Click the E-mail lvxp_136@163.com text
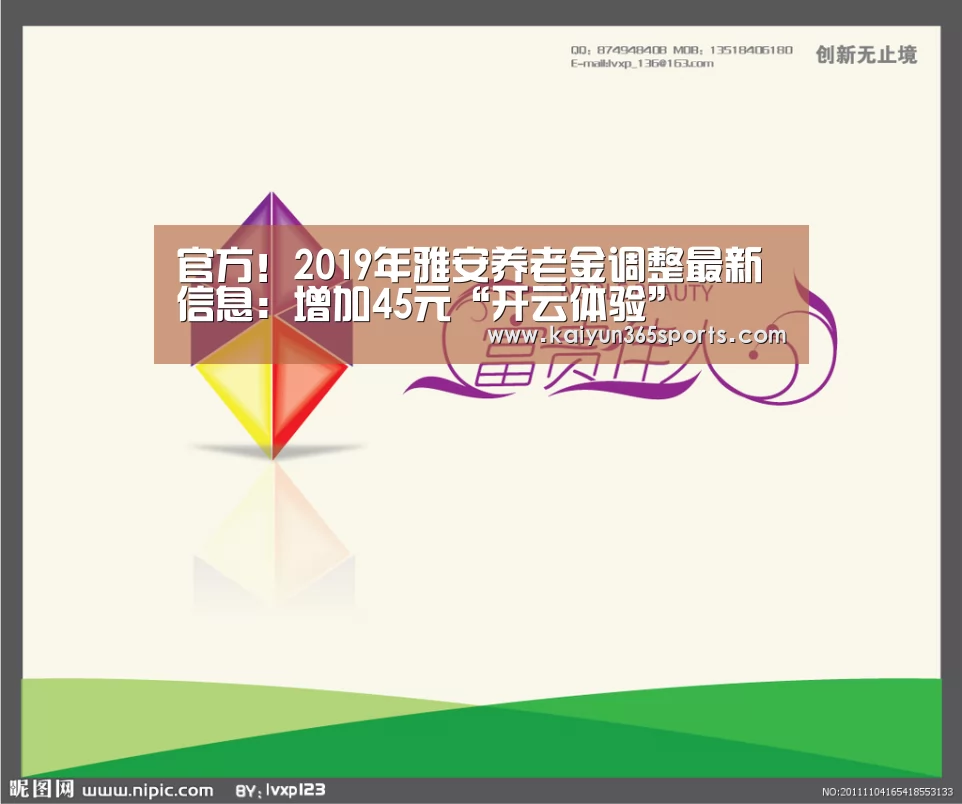Image resolution: width=962 pixels, height=804 pixels. (642, 63)
